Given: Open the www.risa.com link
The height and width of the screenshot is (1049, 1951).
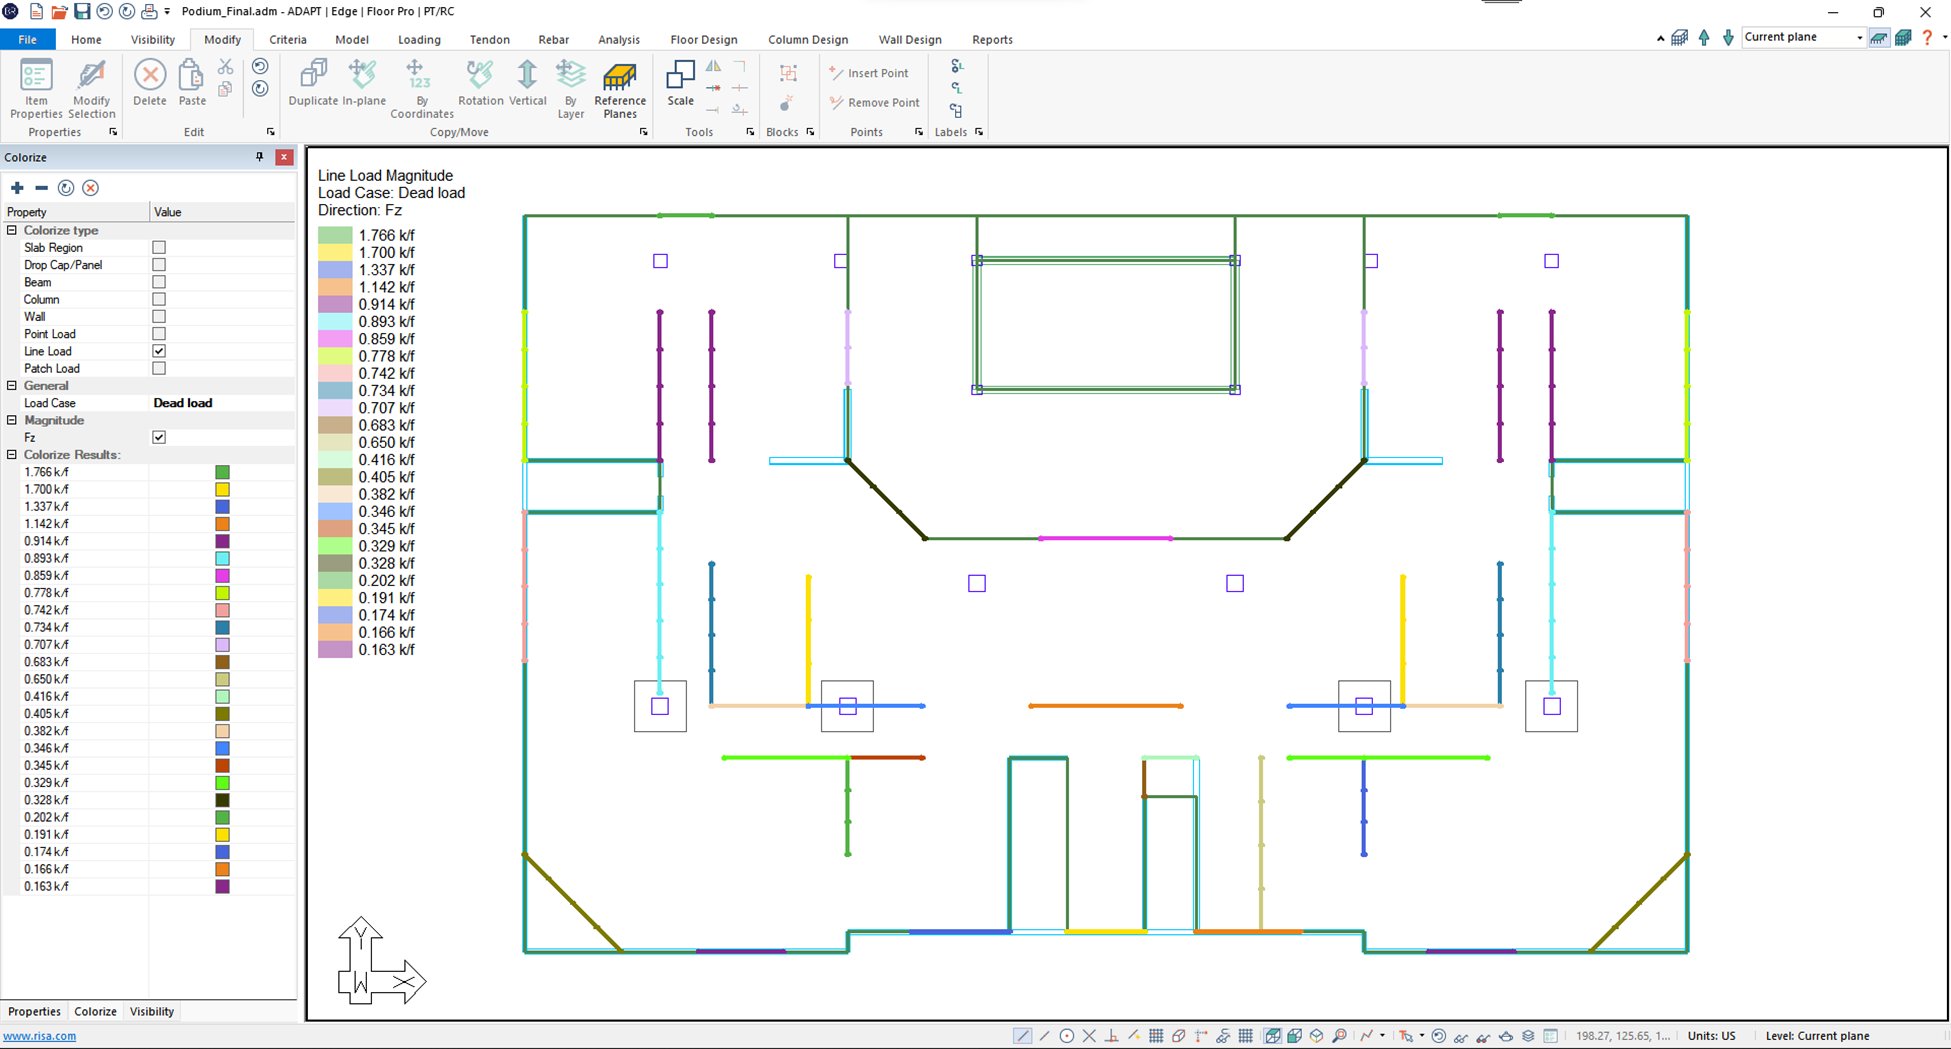Looking at the screenshot, I should coord(40,1036).
